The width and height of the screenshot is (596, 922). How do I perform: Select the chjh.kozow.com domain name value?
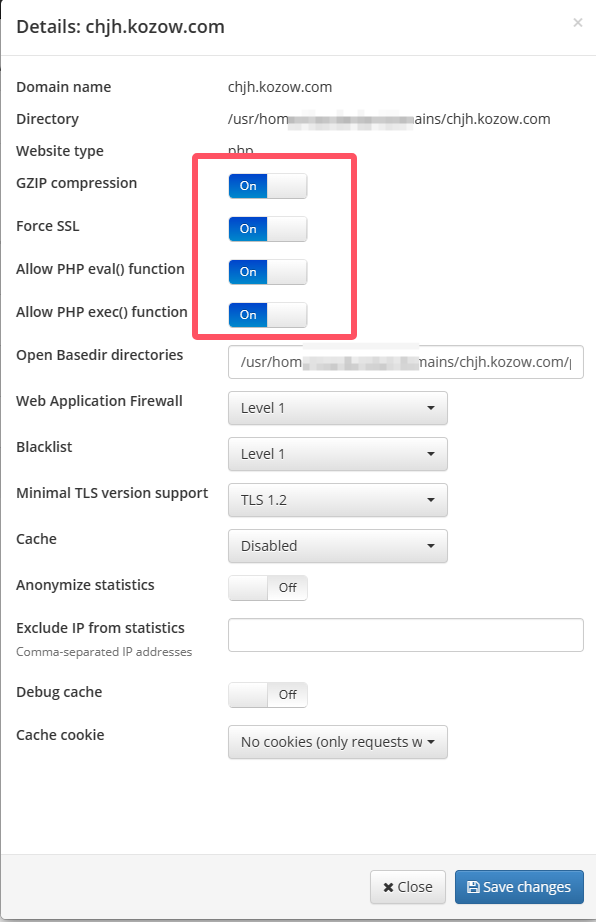(x=280, y=87)
